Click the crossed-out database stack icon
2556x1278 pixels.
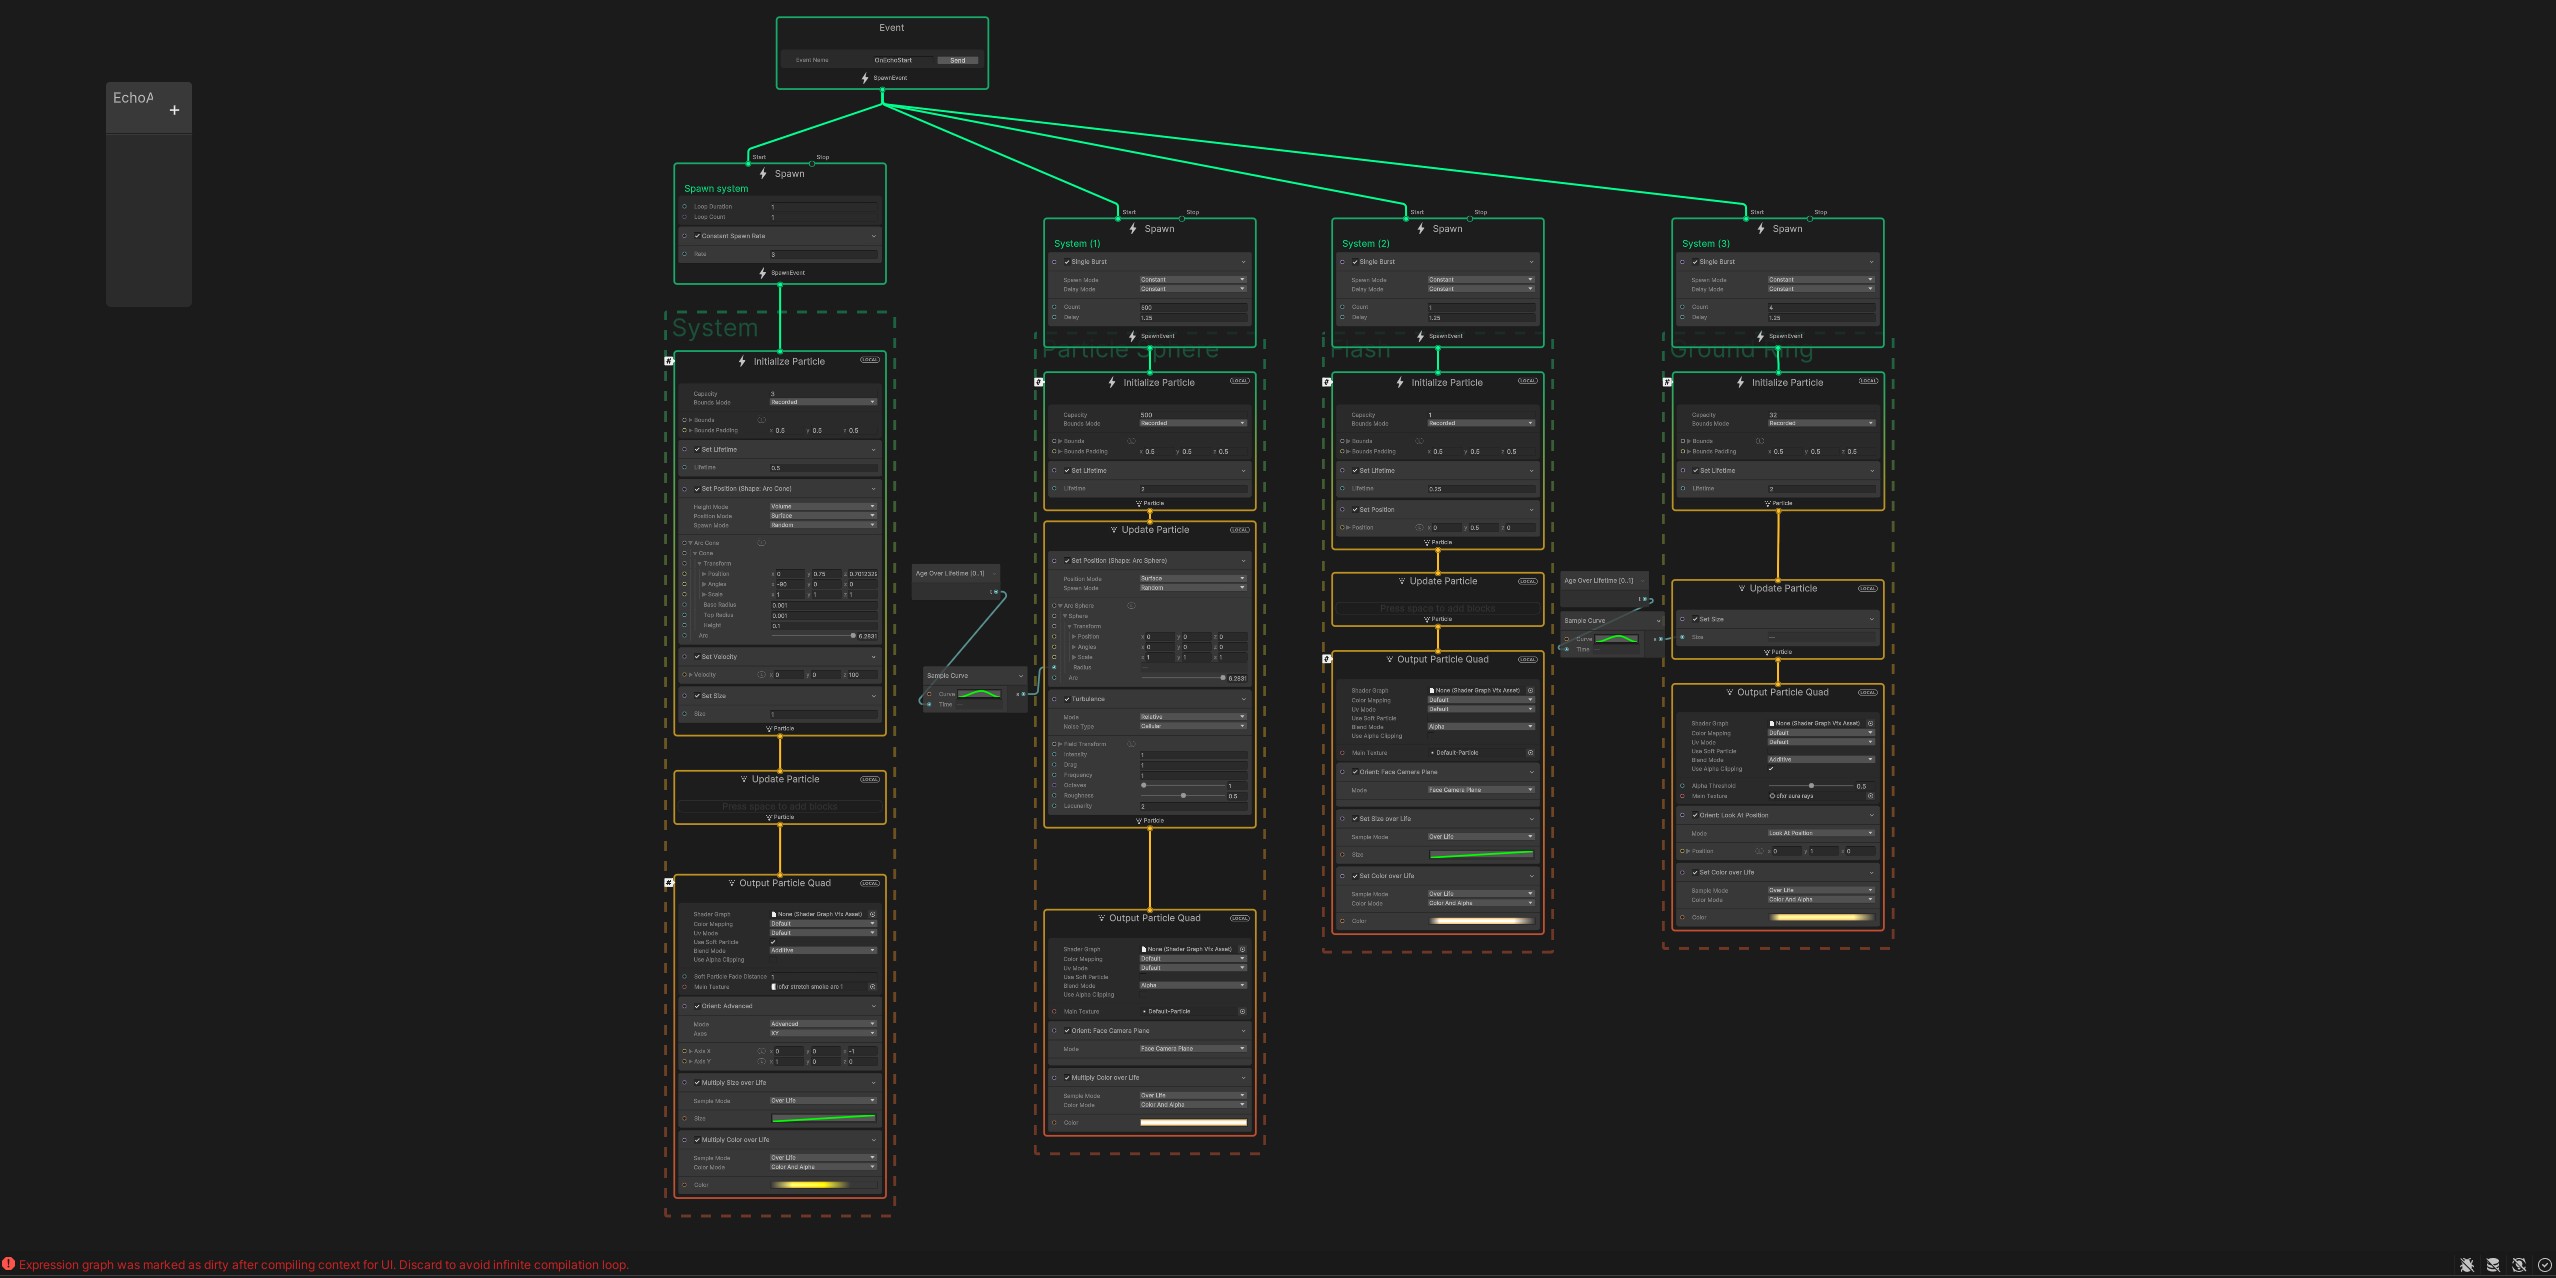(2493, 1265)
